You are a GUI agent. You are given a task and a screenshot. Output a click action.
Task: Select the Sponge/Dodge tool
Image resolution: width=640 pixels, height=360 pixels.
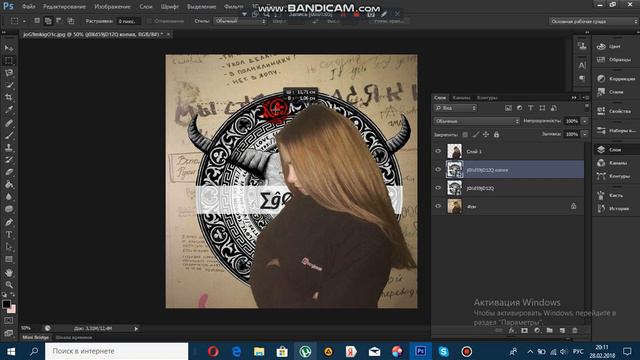(x=9, y=209)
